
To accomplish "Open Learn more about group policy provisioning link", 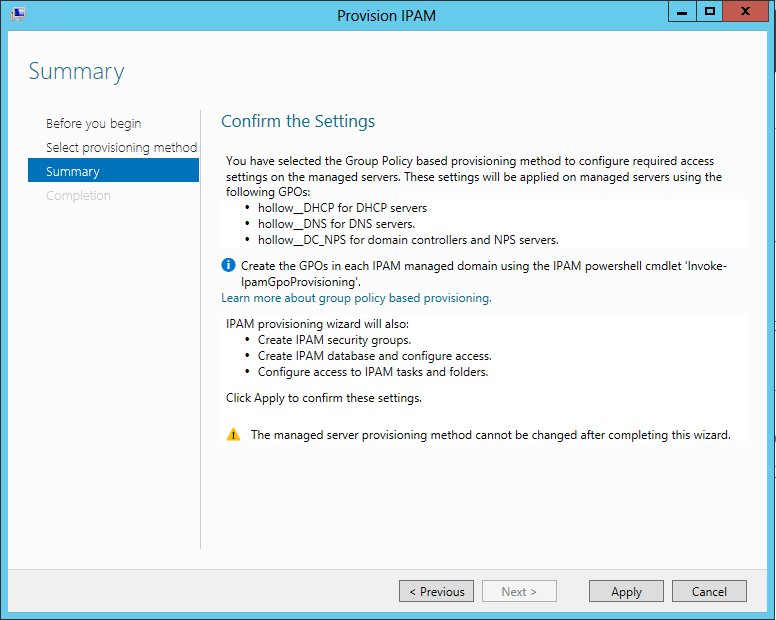I will tap(356, 298).
